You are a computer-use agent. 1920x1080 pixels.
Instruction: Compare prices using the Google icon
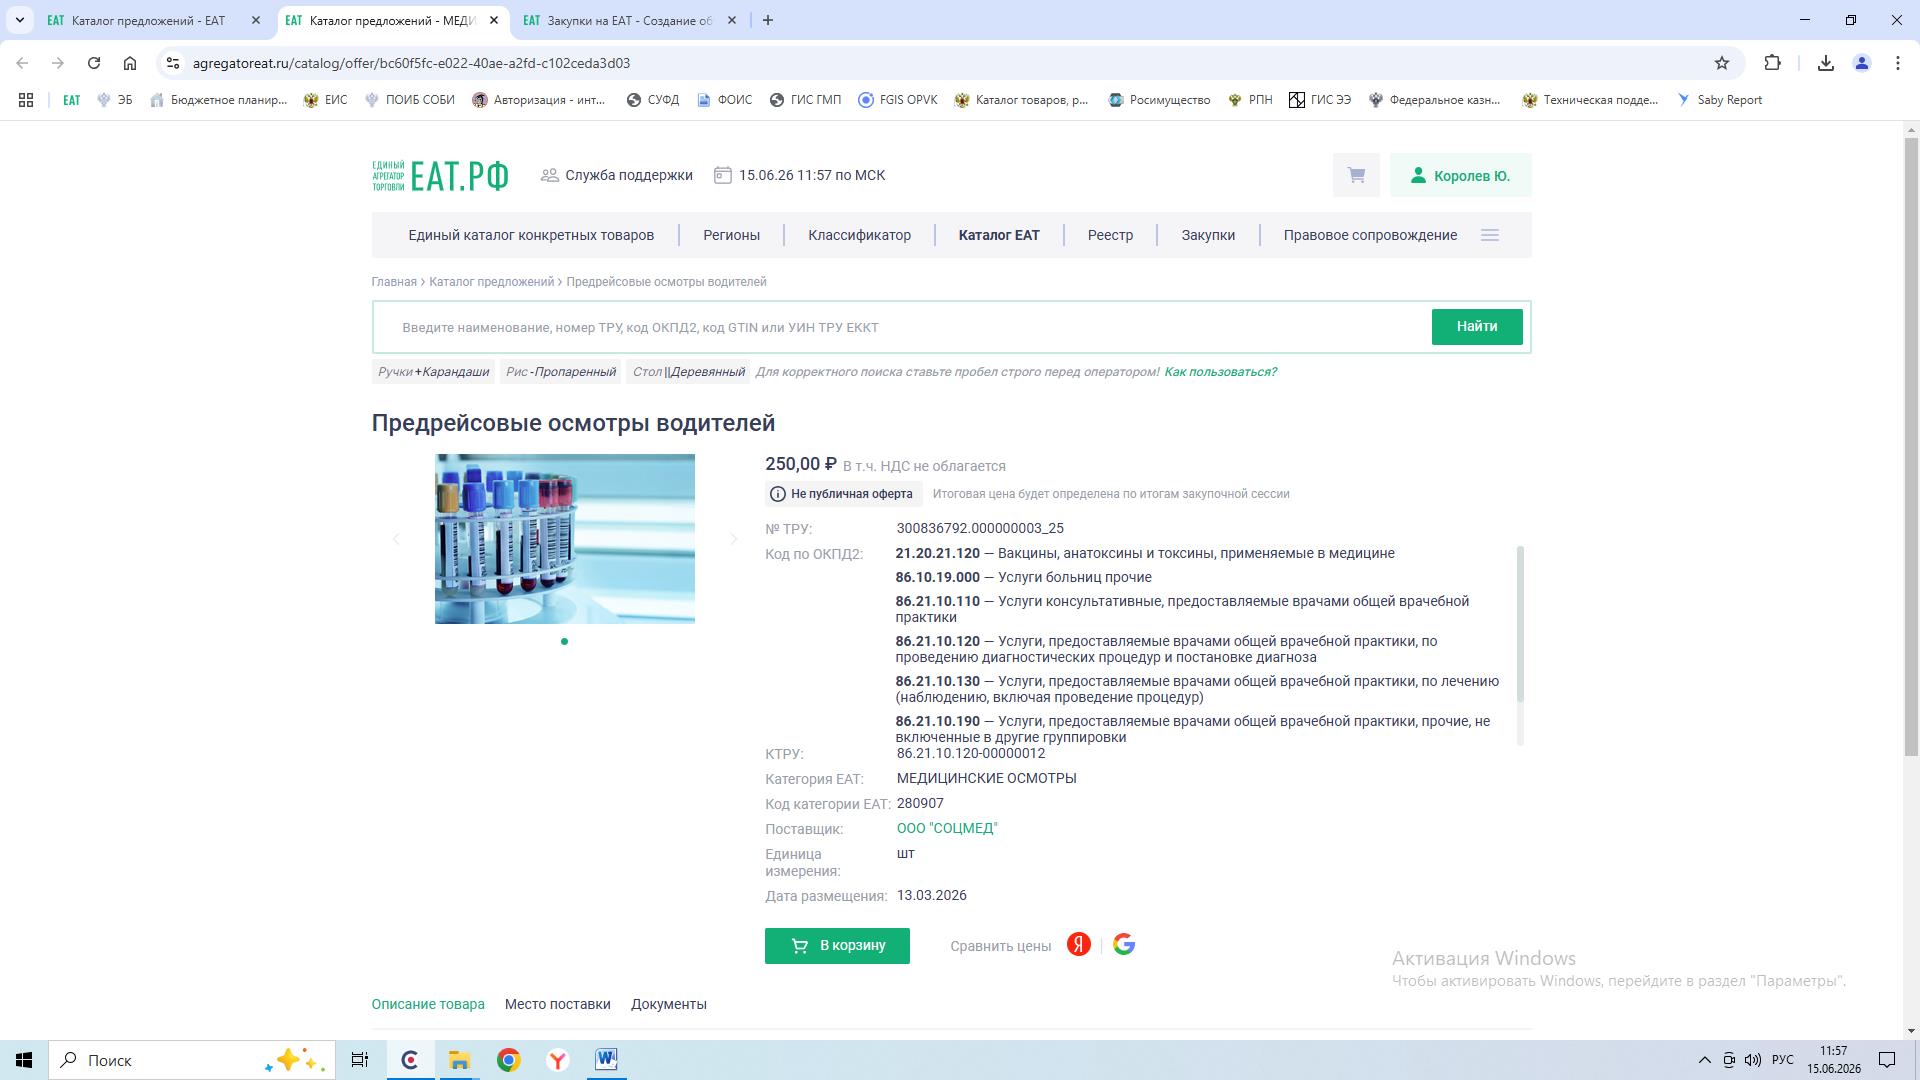tap(1124, 945)
